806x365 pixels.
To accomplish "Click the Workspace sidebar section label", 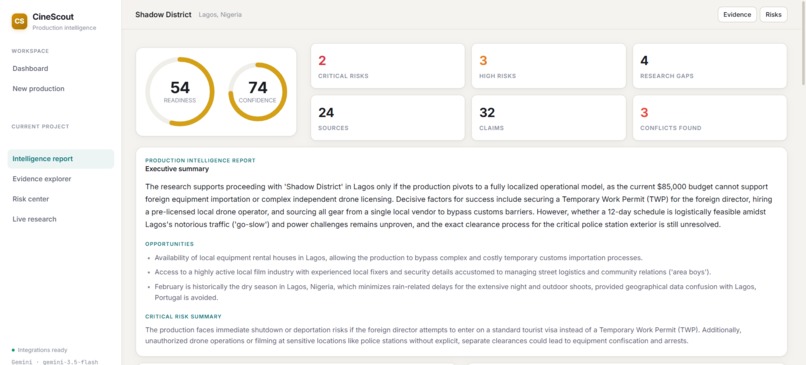I will pos(30,51).
